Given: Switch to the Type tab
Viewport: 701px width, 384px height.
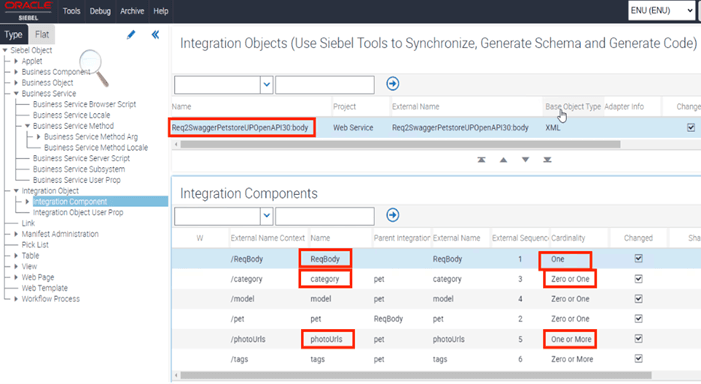Looking at the screenshot, I should click(x=13, y=34).
